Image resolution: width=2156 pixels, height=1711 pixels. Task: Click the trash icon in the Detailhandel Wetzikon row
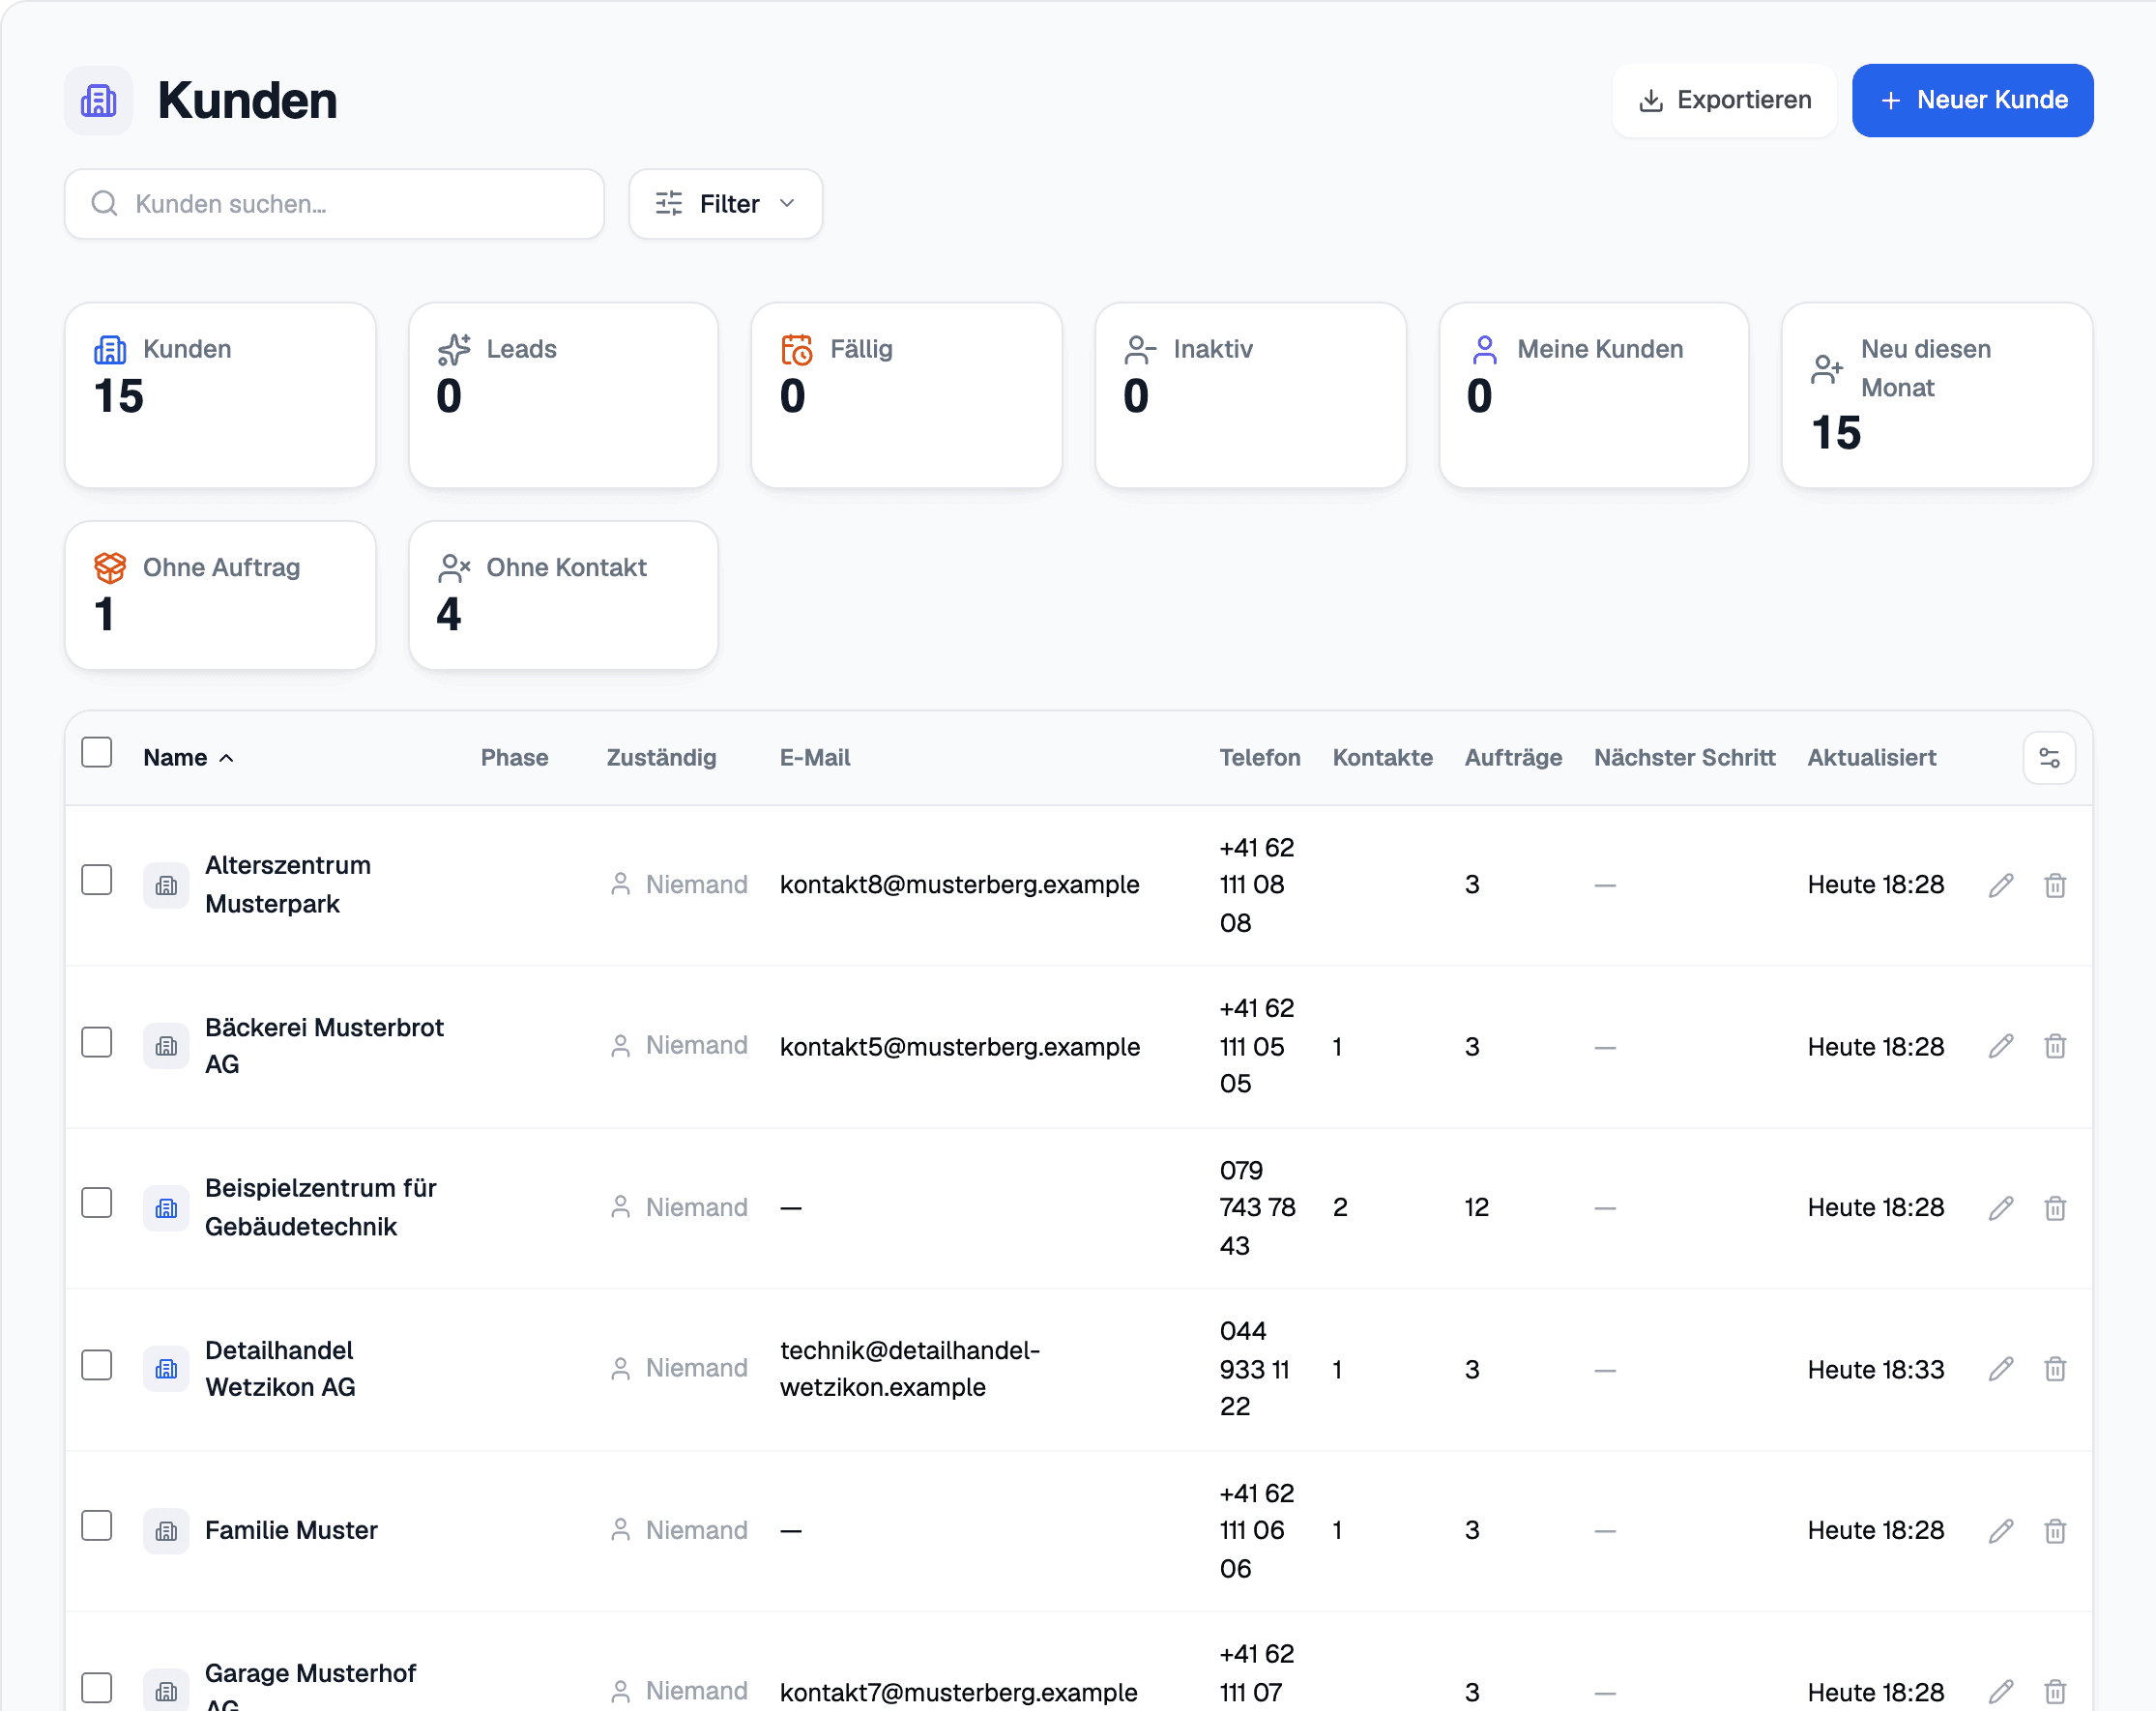[2055, 1369]
